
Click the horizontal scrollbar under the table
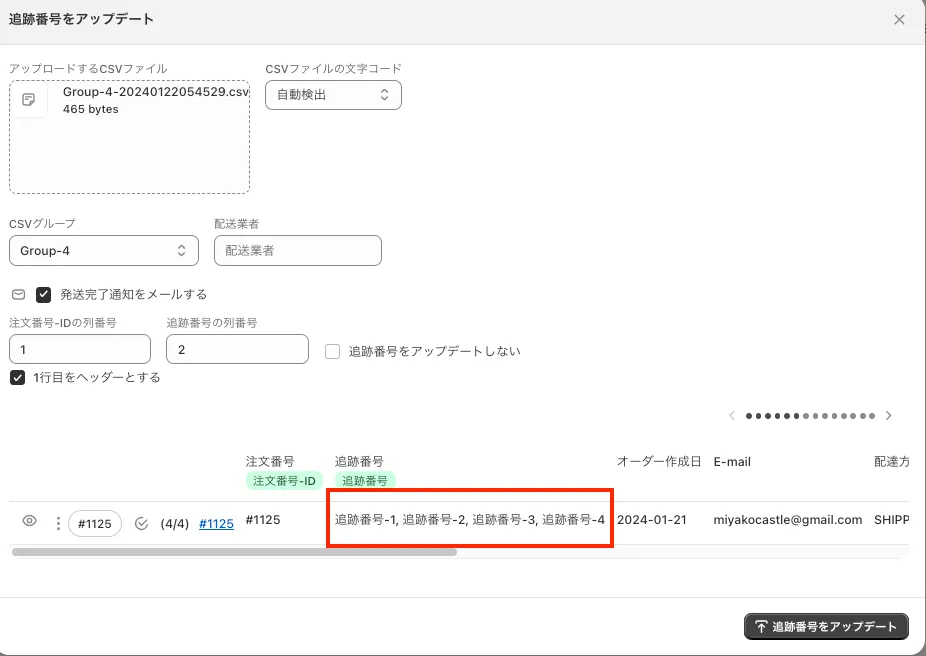[234, 551]
